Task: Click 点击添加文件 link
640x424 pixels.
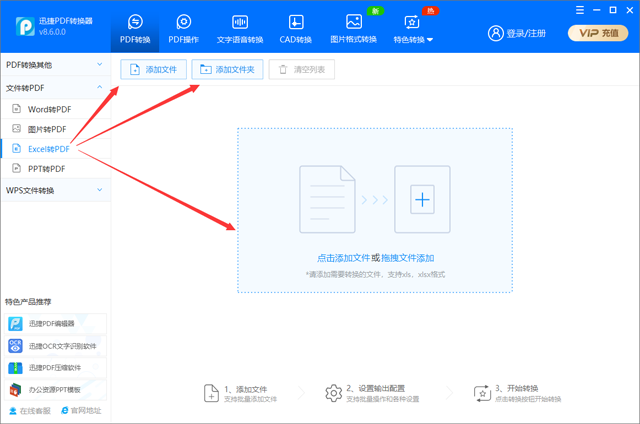Action: [343, 258]
